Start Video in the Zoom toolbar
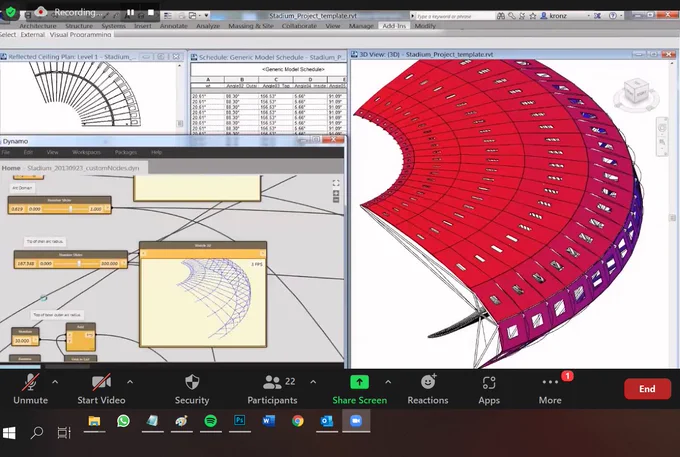 [x=101, y=389]
